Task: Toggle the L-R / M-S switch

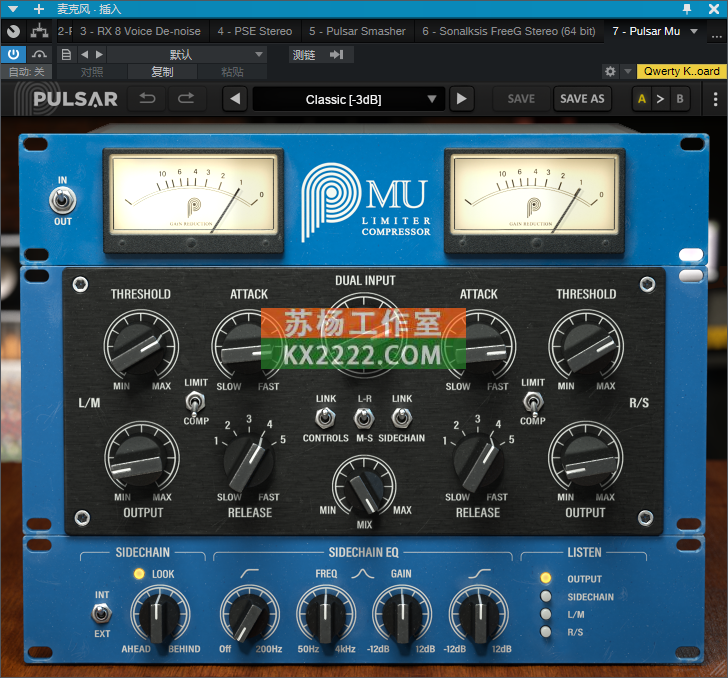Action: 364,418
